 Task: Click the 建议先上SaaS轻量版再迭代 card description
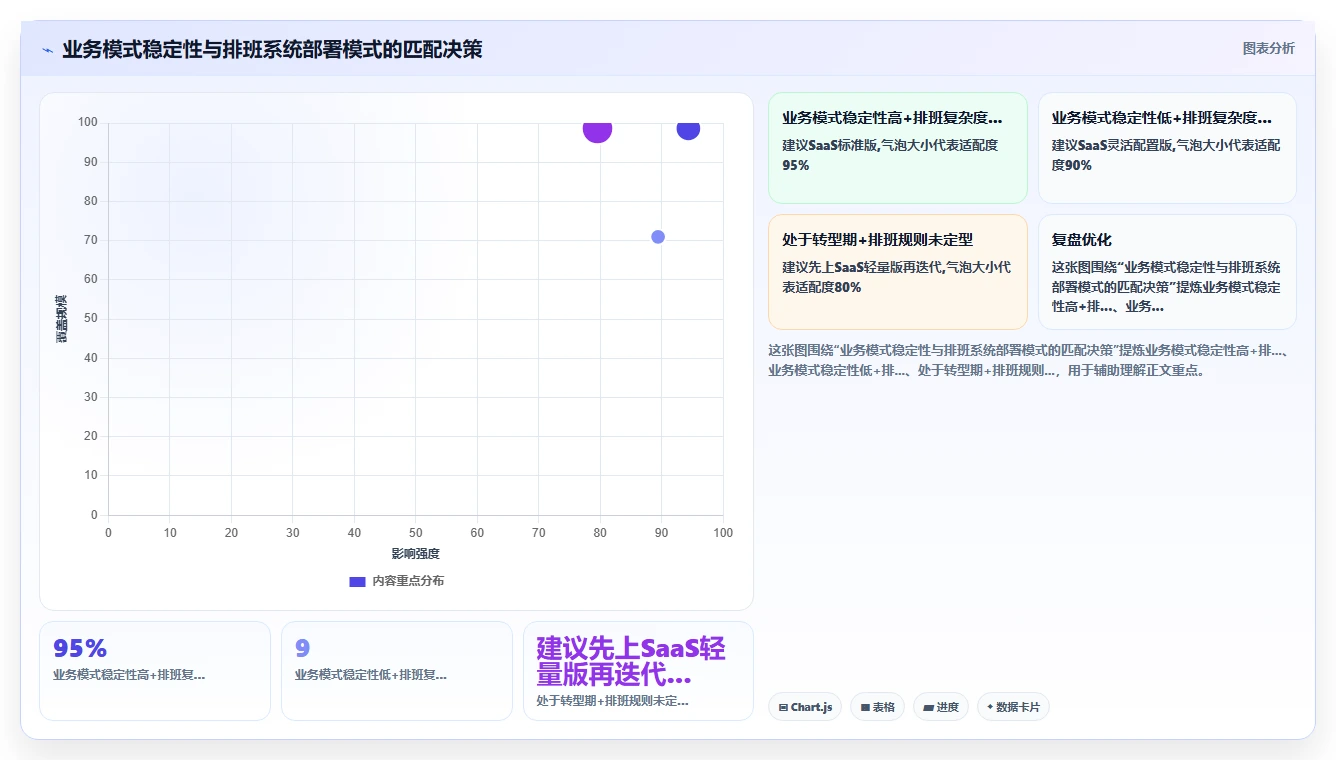896,277
